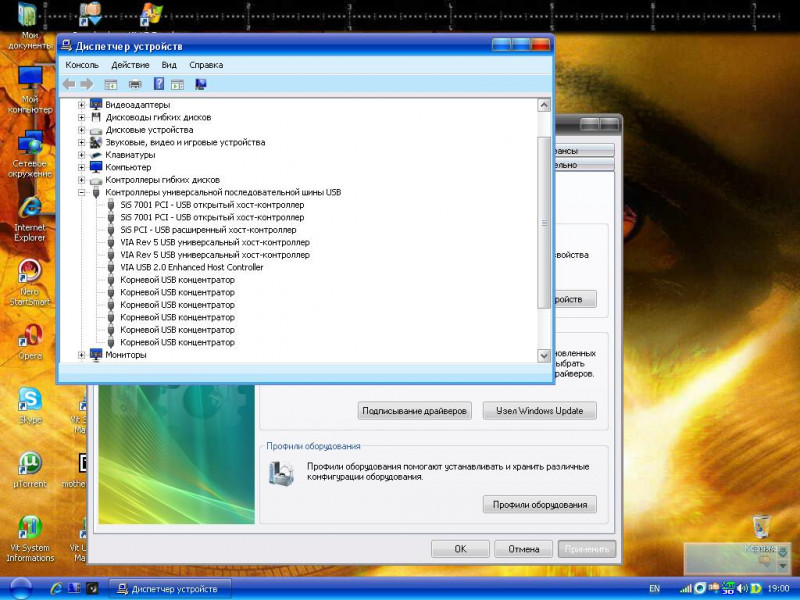Click the 19:00 taskbar clock

point(778,588)
